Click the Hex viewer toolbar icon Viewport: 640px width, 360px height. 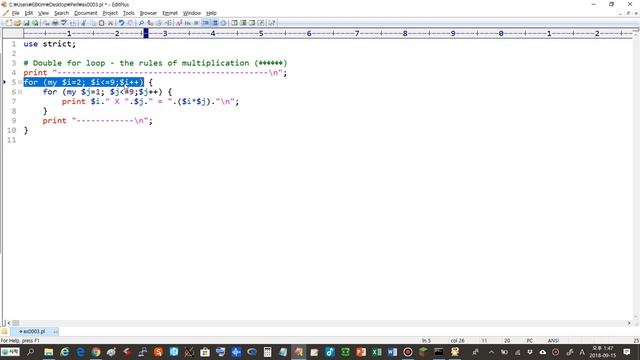188,23
